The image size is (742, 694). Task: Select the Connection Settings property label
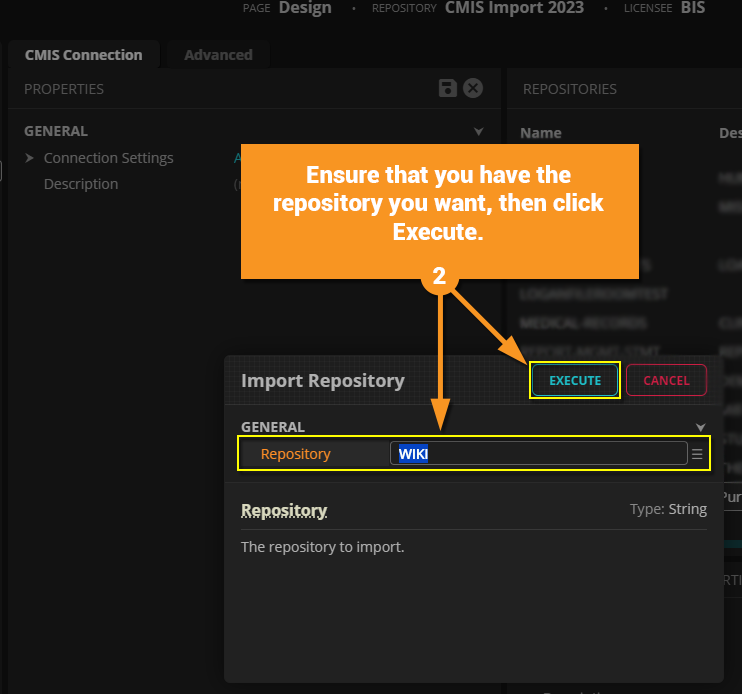point(109,158)
